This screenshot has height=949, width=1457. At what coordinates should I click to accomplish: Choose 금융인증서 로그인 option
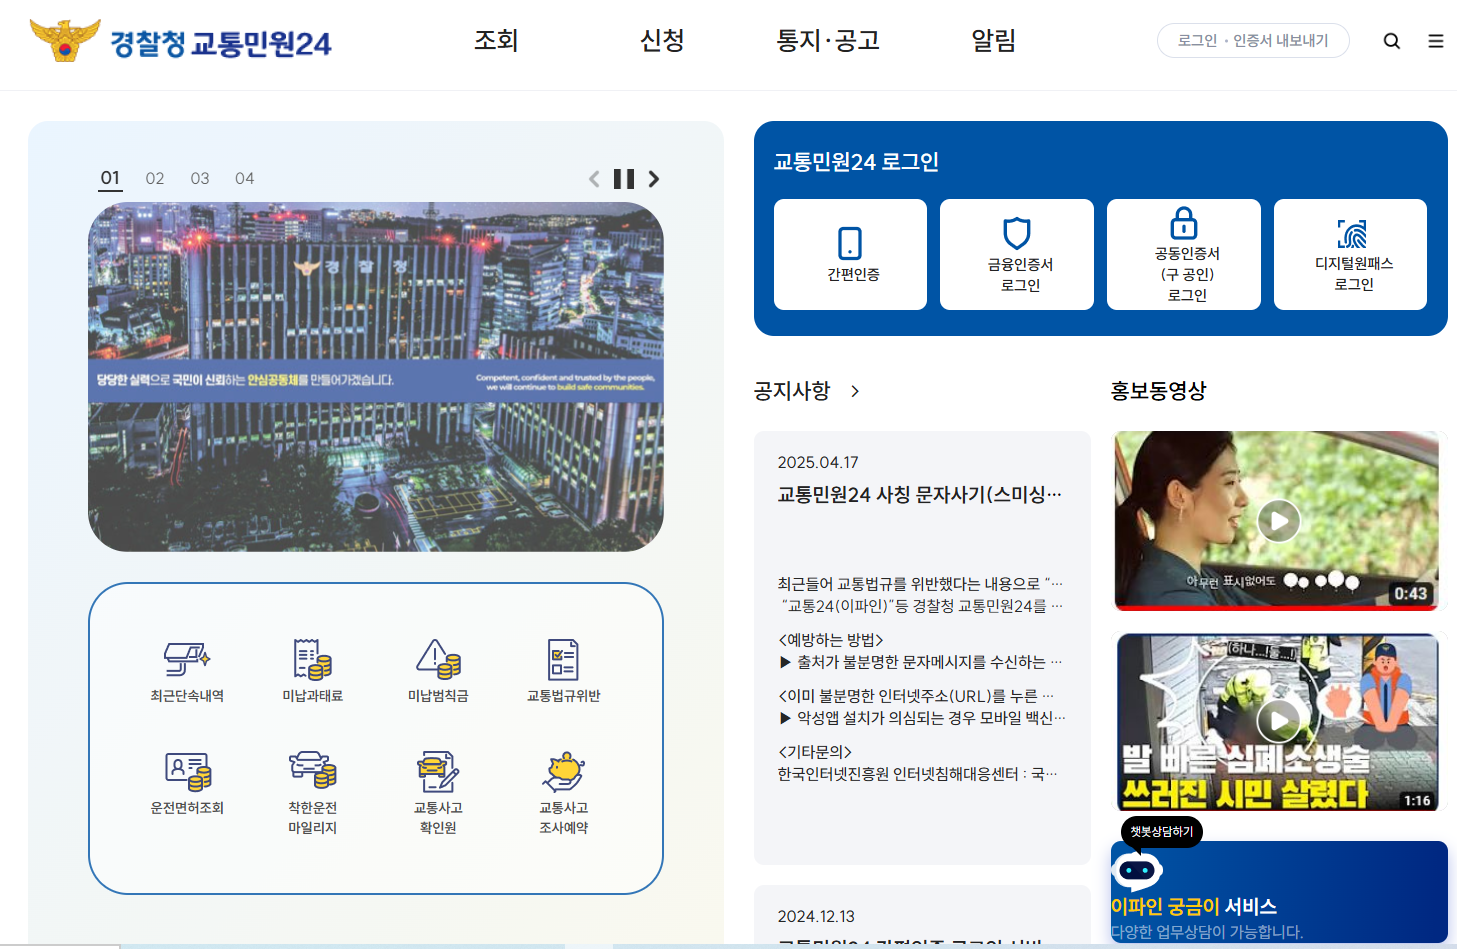coord(1017,254)
